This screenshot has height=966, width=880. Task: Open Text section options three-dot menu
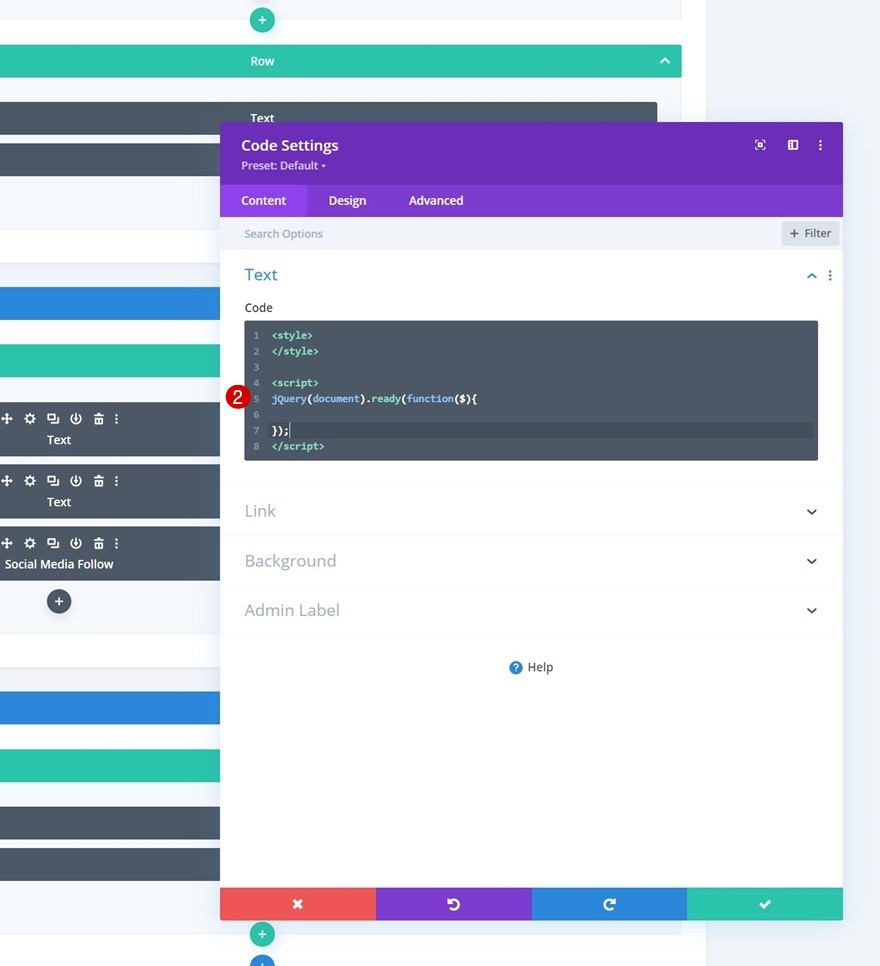click(830, 275)
